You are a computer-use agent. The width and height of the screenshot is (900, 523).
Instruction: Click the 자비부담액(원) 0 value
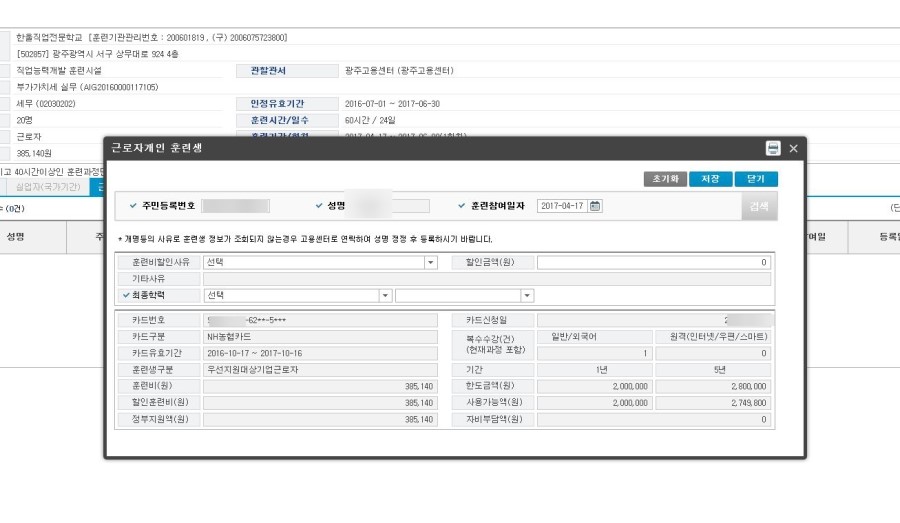coord(654,420)
